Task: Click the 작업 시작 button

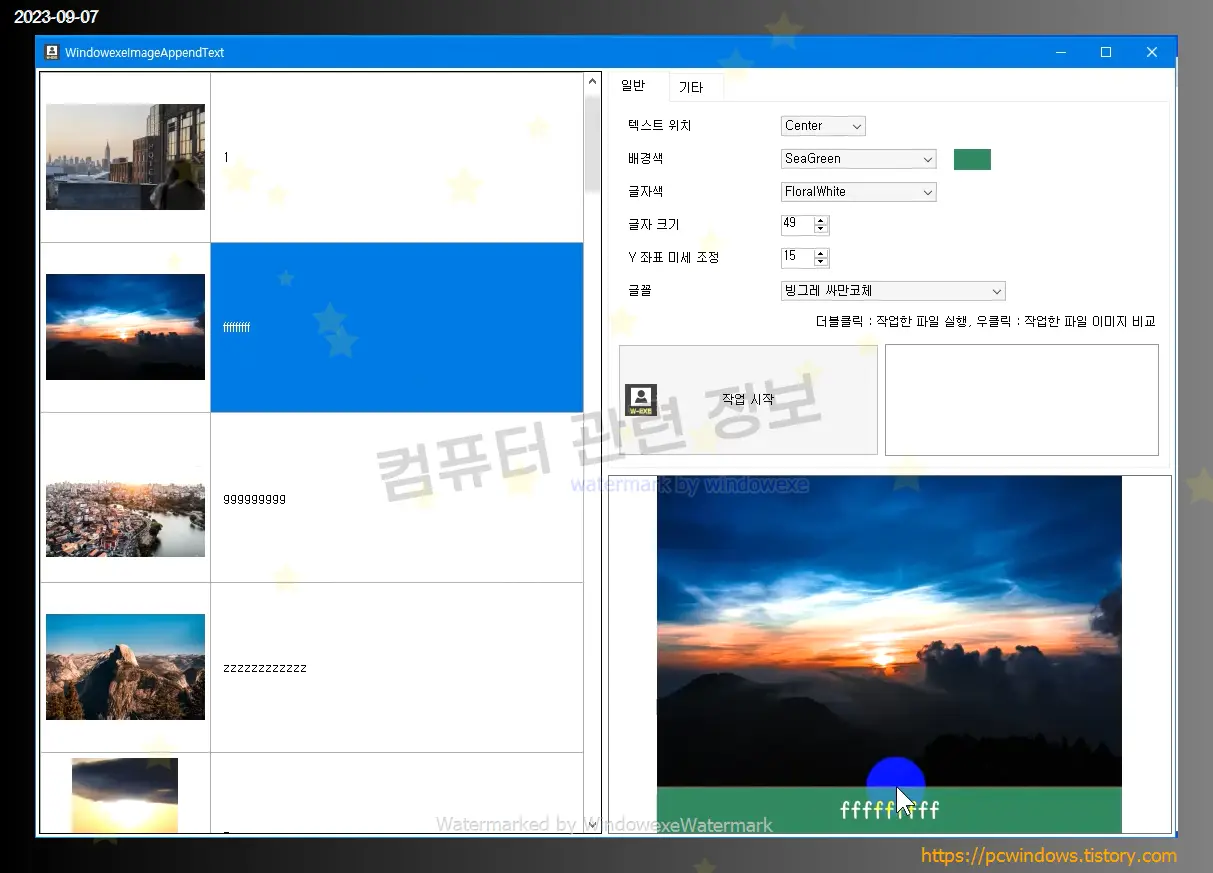Action: point(748,400)
